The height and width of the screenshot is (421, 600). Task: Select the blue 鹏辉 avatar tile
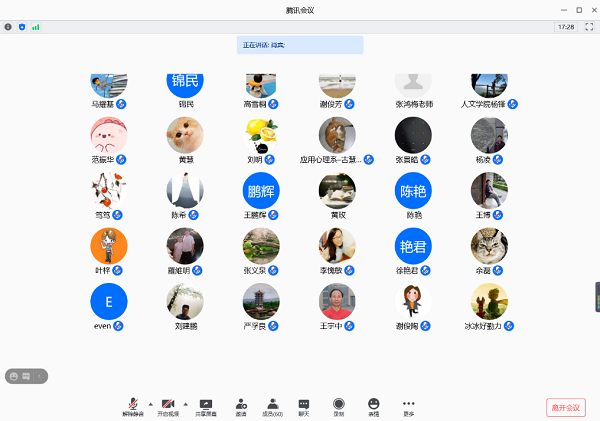click(260, 191)
